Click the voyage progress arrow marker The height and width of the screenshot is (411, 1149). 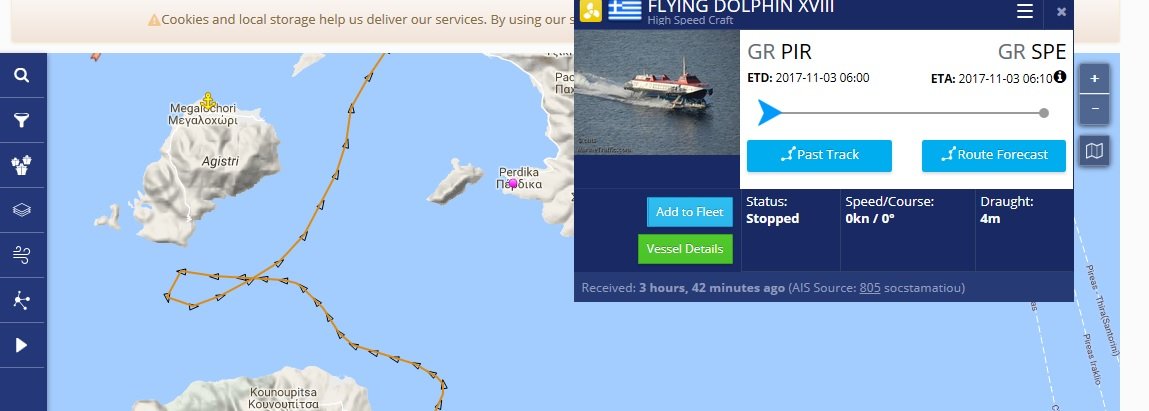coord(769,113)
